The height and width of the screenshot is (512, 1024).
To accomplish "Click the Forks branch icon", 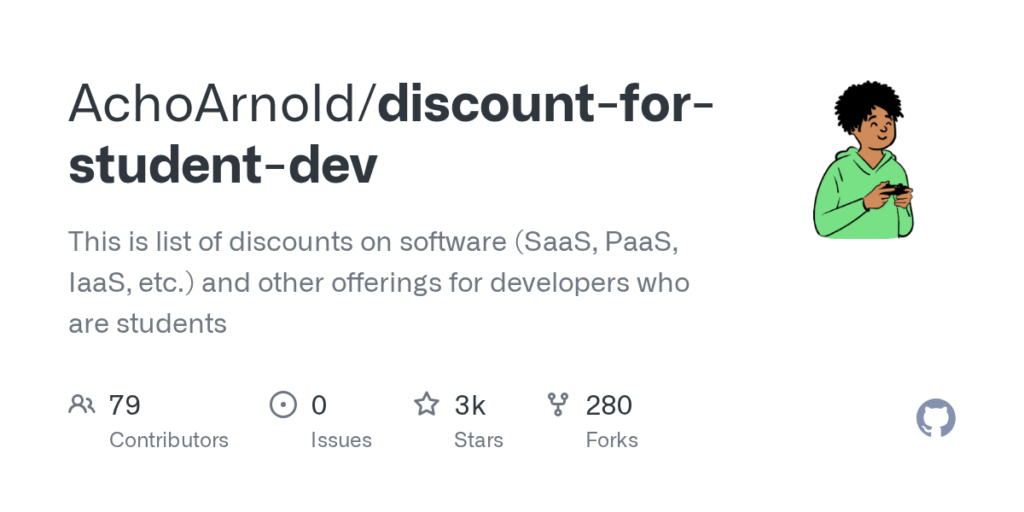I will click(x=558, y=404).
